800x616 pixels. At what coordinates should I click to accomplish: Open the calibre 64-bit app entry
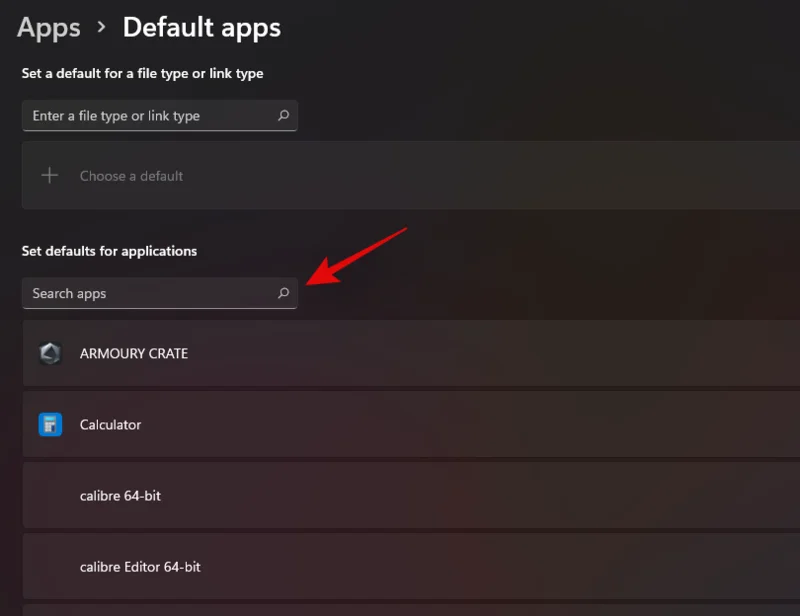(400, 495)
